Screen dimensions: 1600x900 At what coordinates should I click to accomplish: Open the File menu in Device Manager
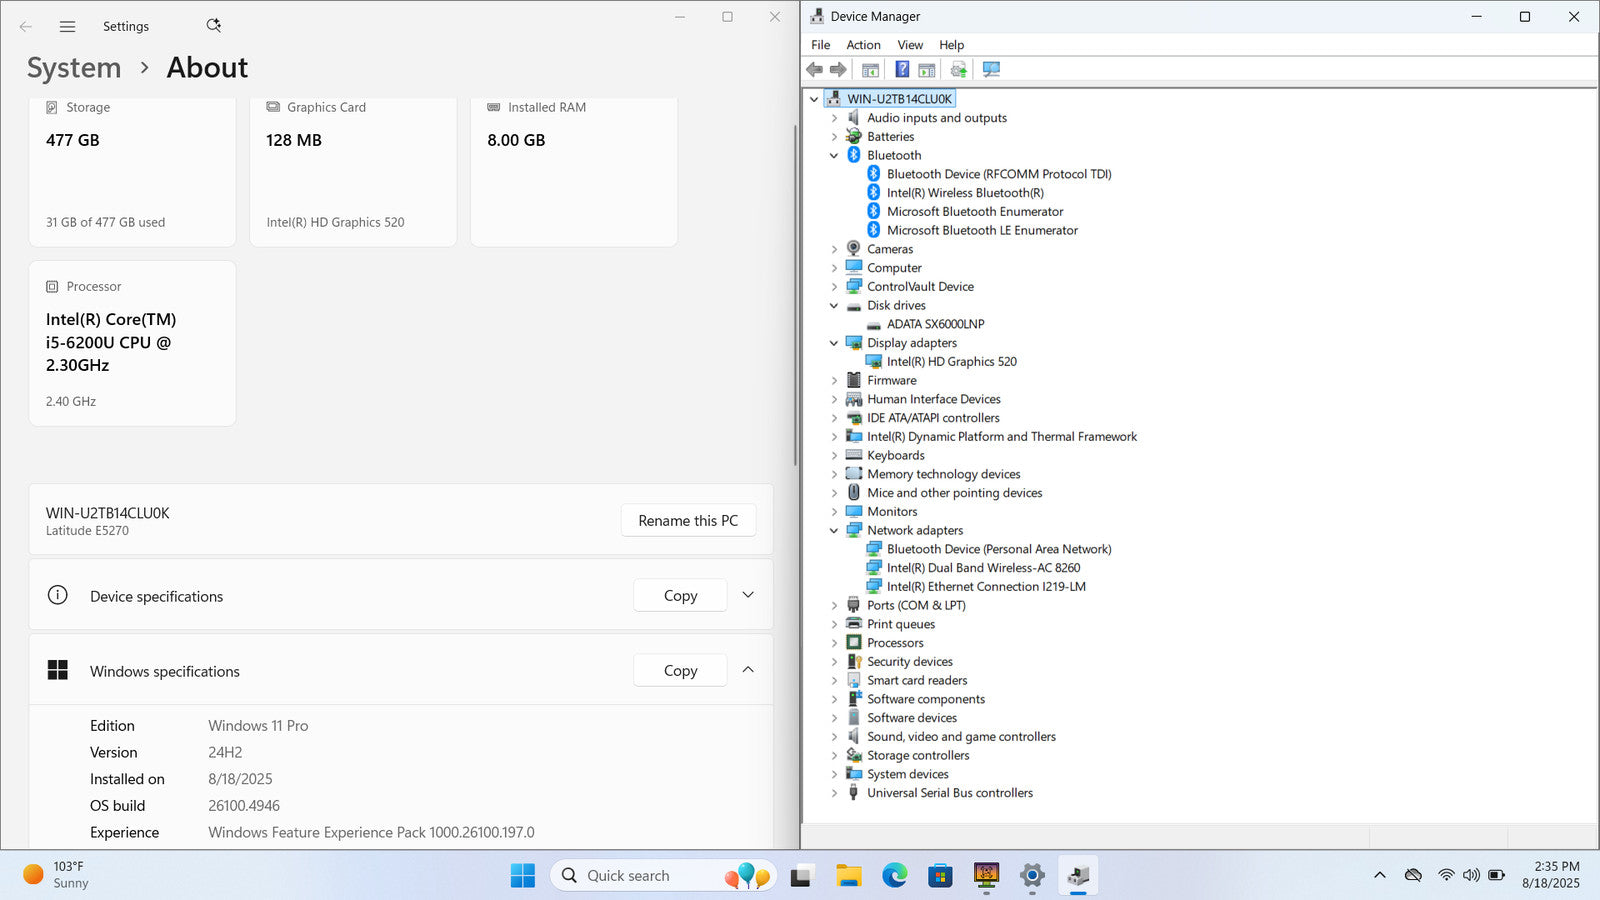pos(820,45)
